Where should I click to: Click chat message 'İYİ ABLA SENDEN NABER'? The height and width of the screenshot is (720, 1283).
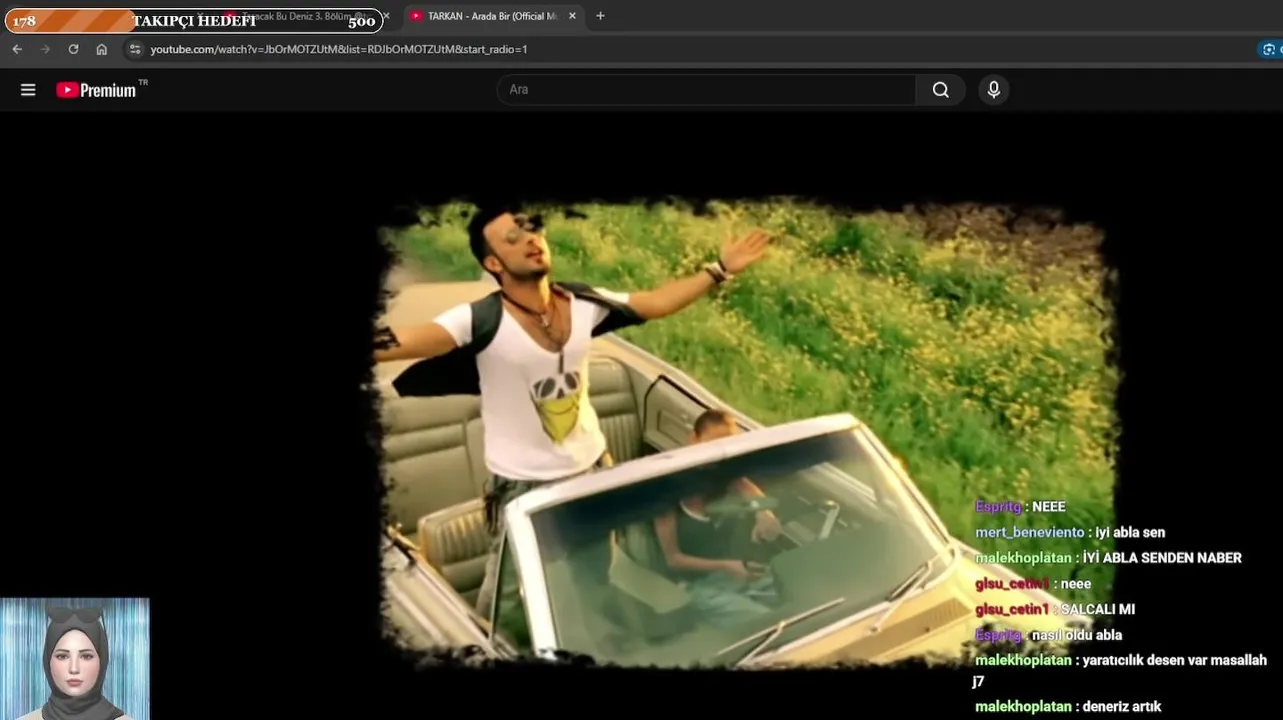click(x=1162, y=558)
